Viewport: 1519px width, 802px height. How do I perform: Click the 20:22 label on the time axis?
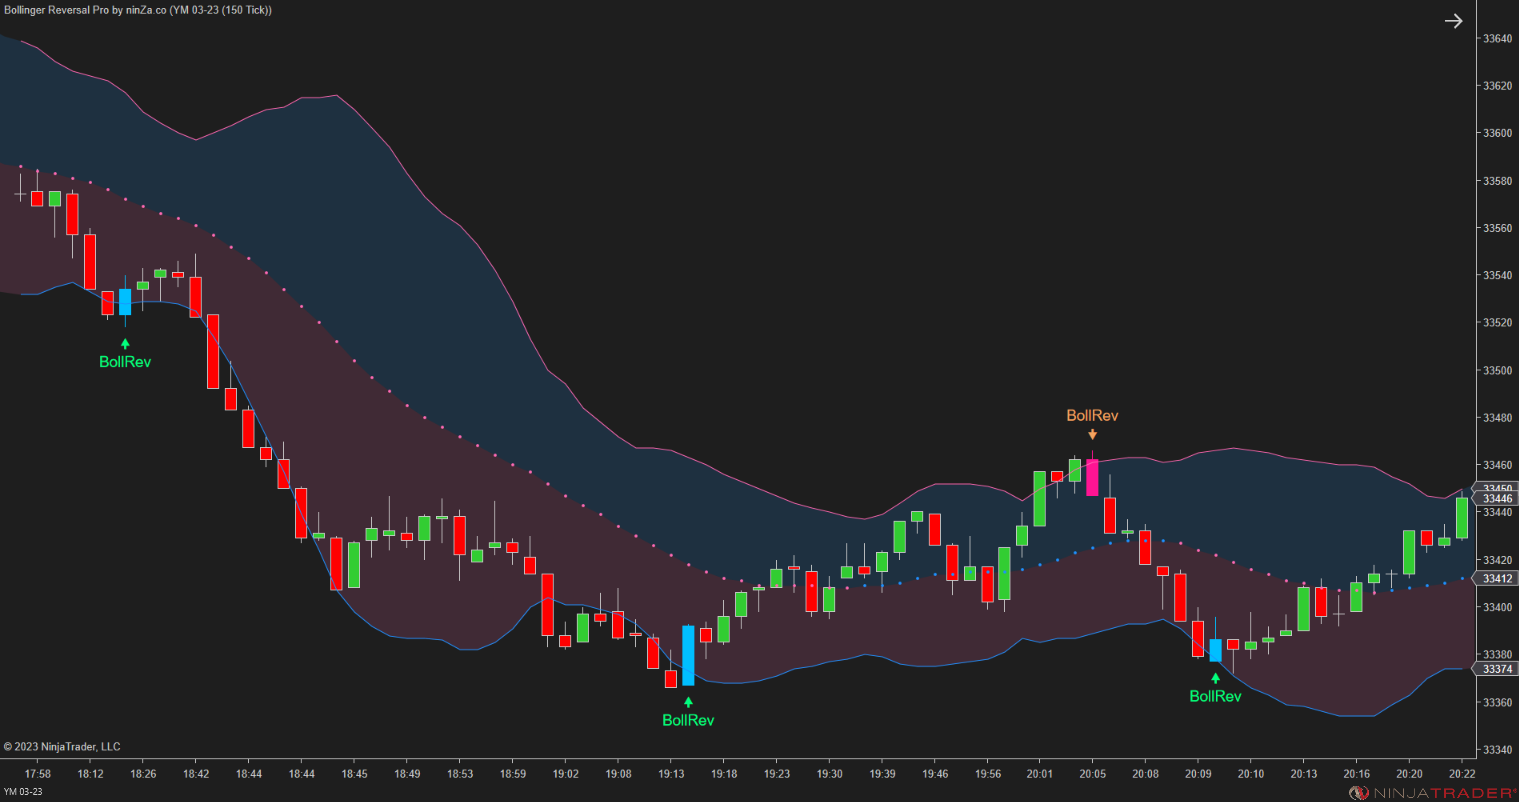[x=1461, y=773]
